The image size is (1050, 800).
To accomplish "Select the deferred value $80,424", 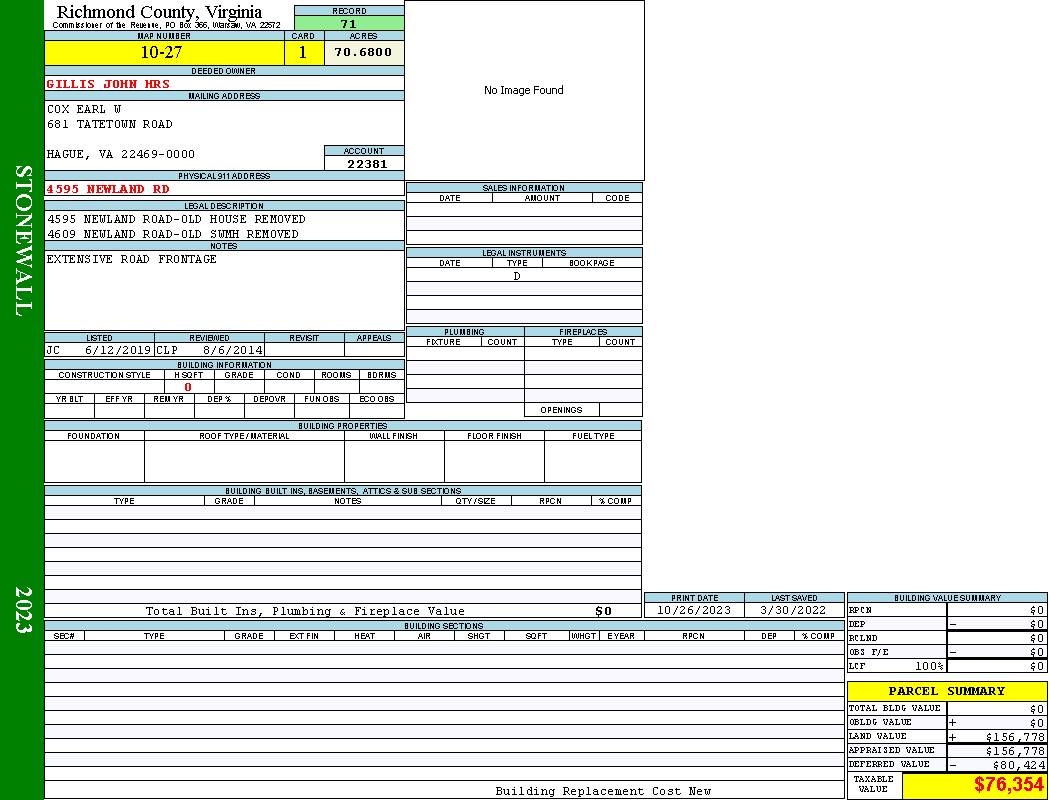I will pyautogui.click(x=1018, y=765).
